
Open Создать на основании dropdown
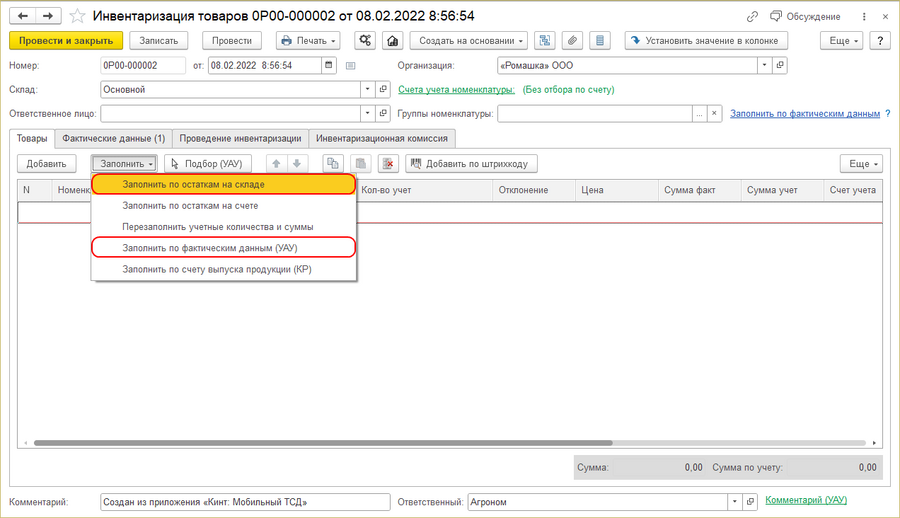[x=470, y=41]
